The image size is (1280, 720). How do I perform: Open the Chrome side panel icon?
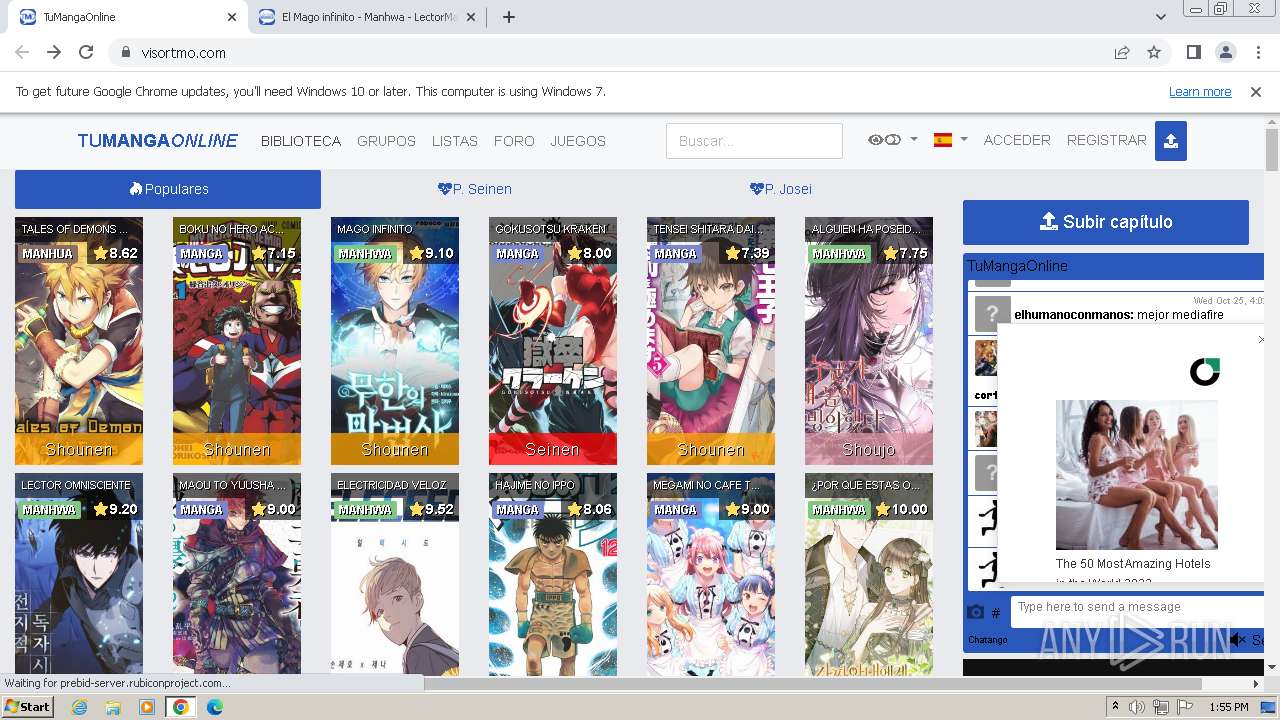click(1194, 53)
